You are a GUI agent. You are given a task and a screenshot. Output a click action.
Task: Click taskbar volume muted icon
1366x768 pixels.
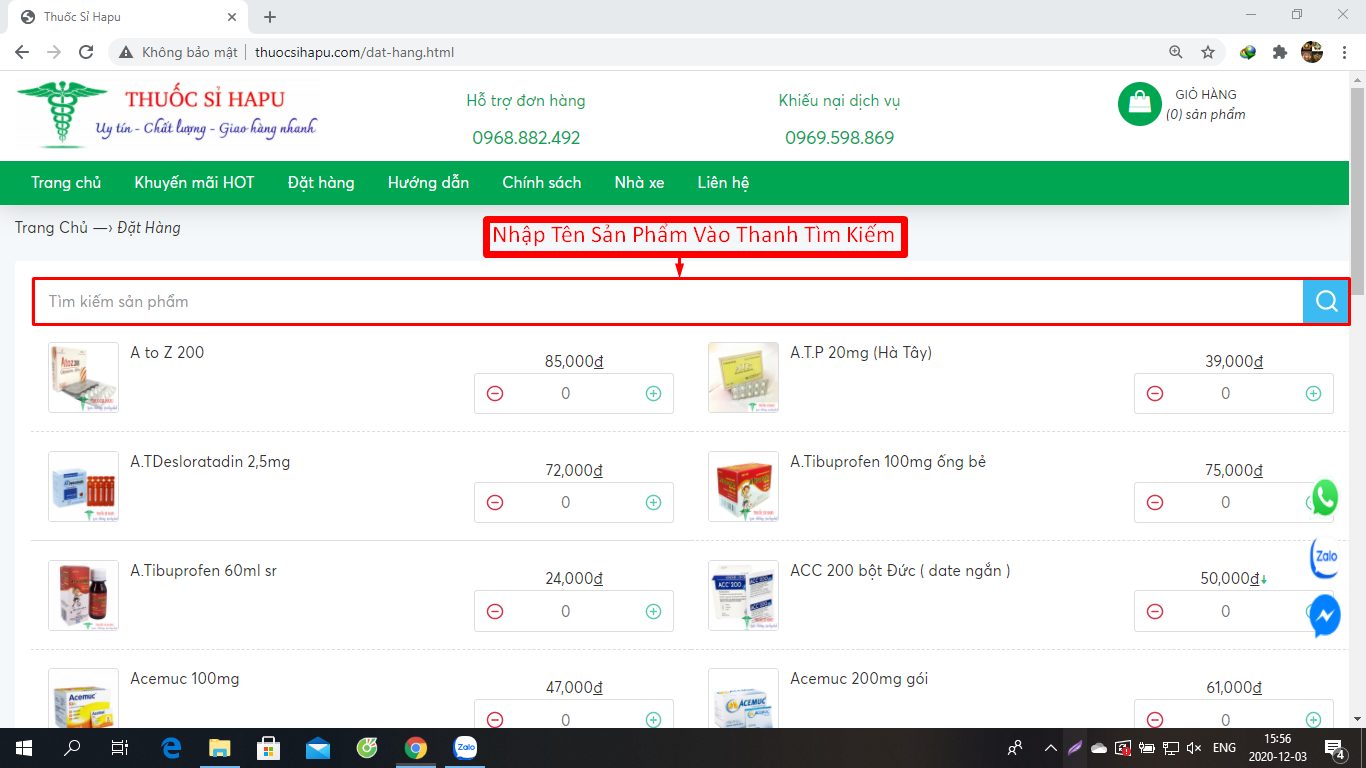coord(1194,747)
